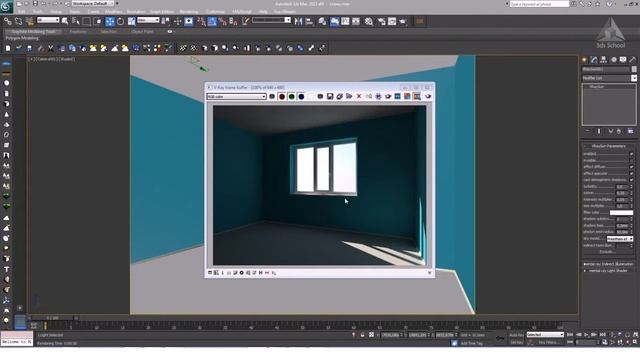
Task: Collapse the VRaySun Parameters rollout
Action: (x=608, y=146)
